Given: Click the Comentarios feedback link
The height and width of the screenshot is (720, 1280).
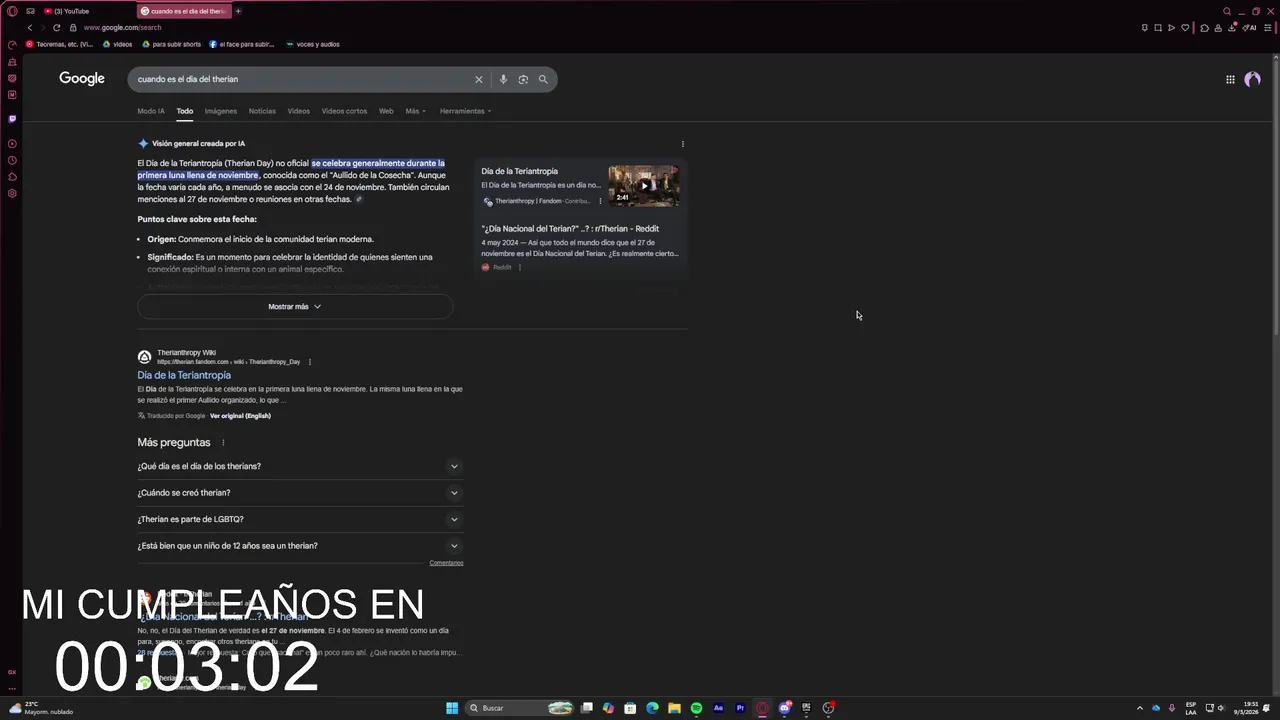Looking at the screenshot, I should point(446,563).
